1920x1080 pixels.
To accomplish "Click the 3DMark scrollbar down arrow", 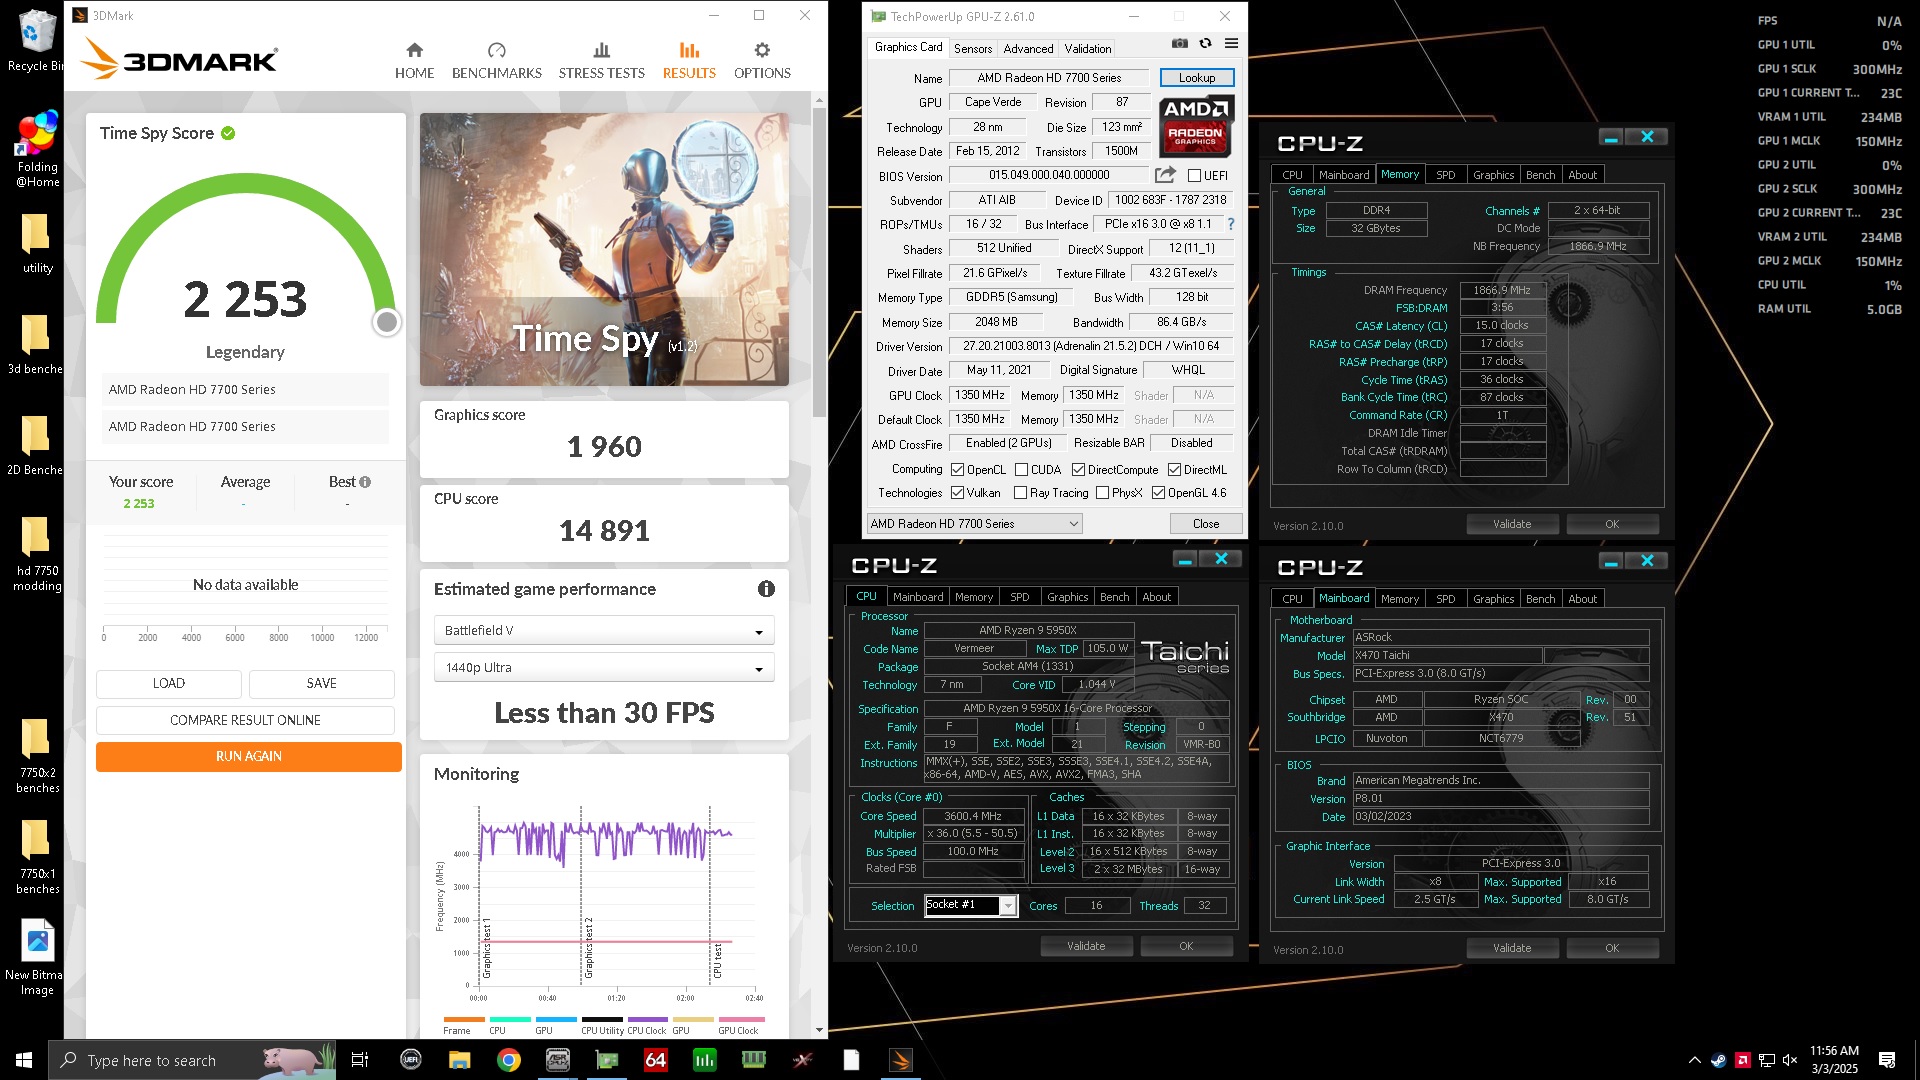I will coord(820,1030).
